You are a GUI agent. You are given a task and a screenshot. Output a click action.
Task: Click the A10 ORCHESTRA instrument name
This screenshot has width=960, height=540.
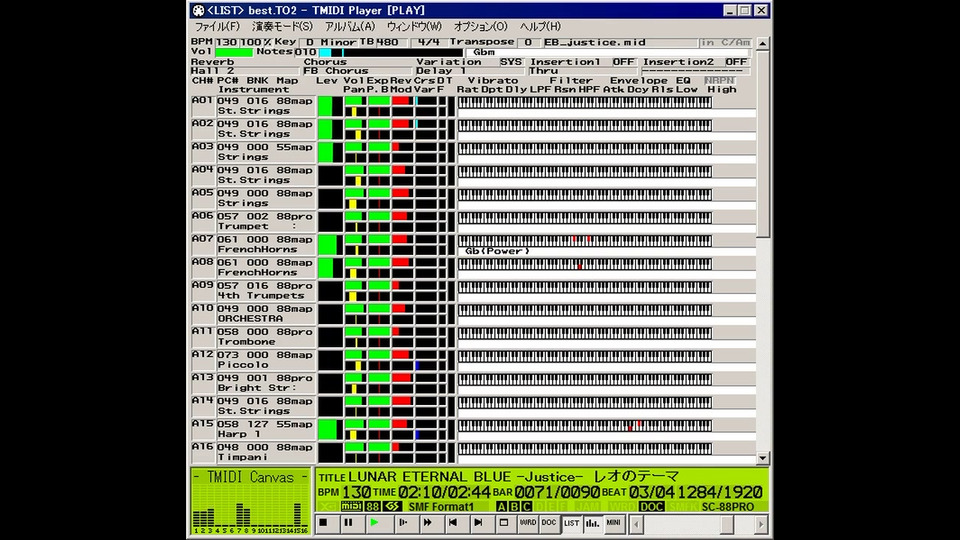pyautogui.click(x=250, y=319)
